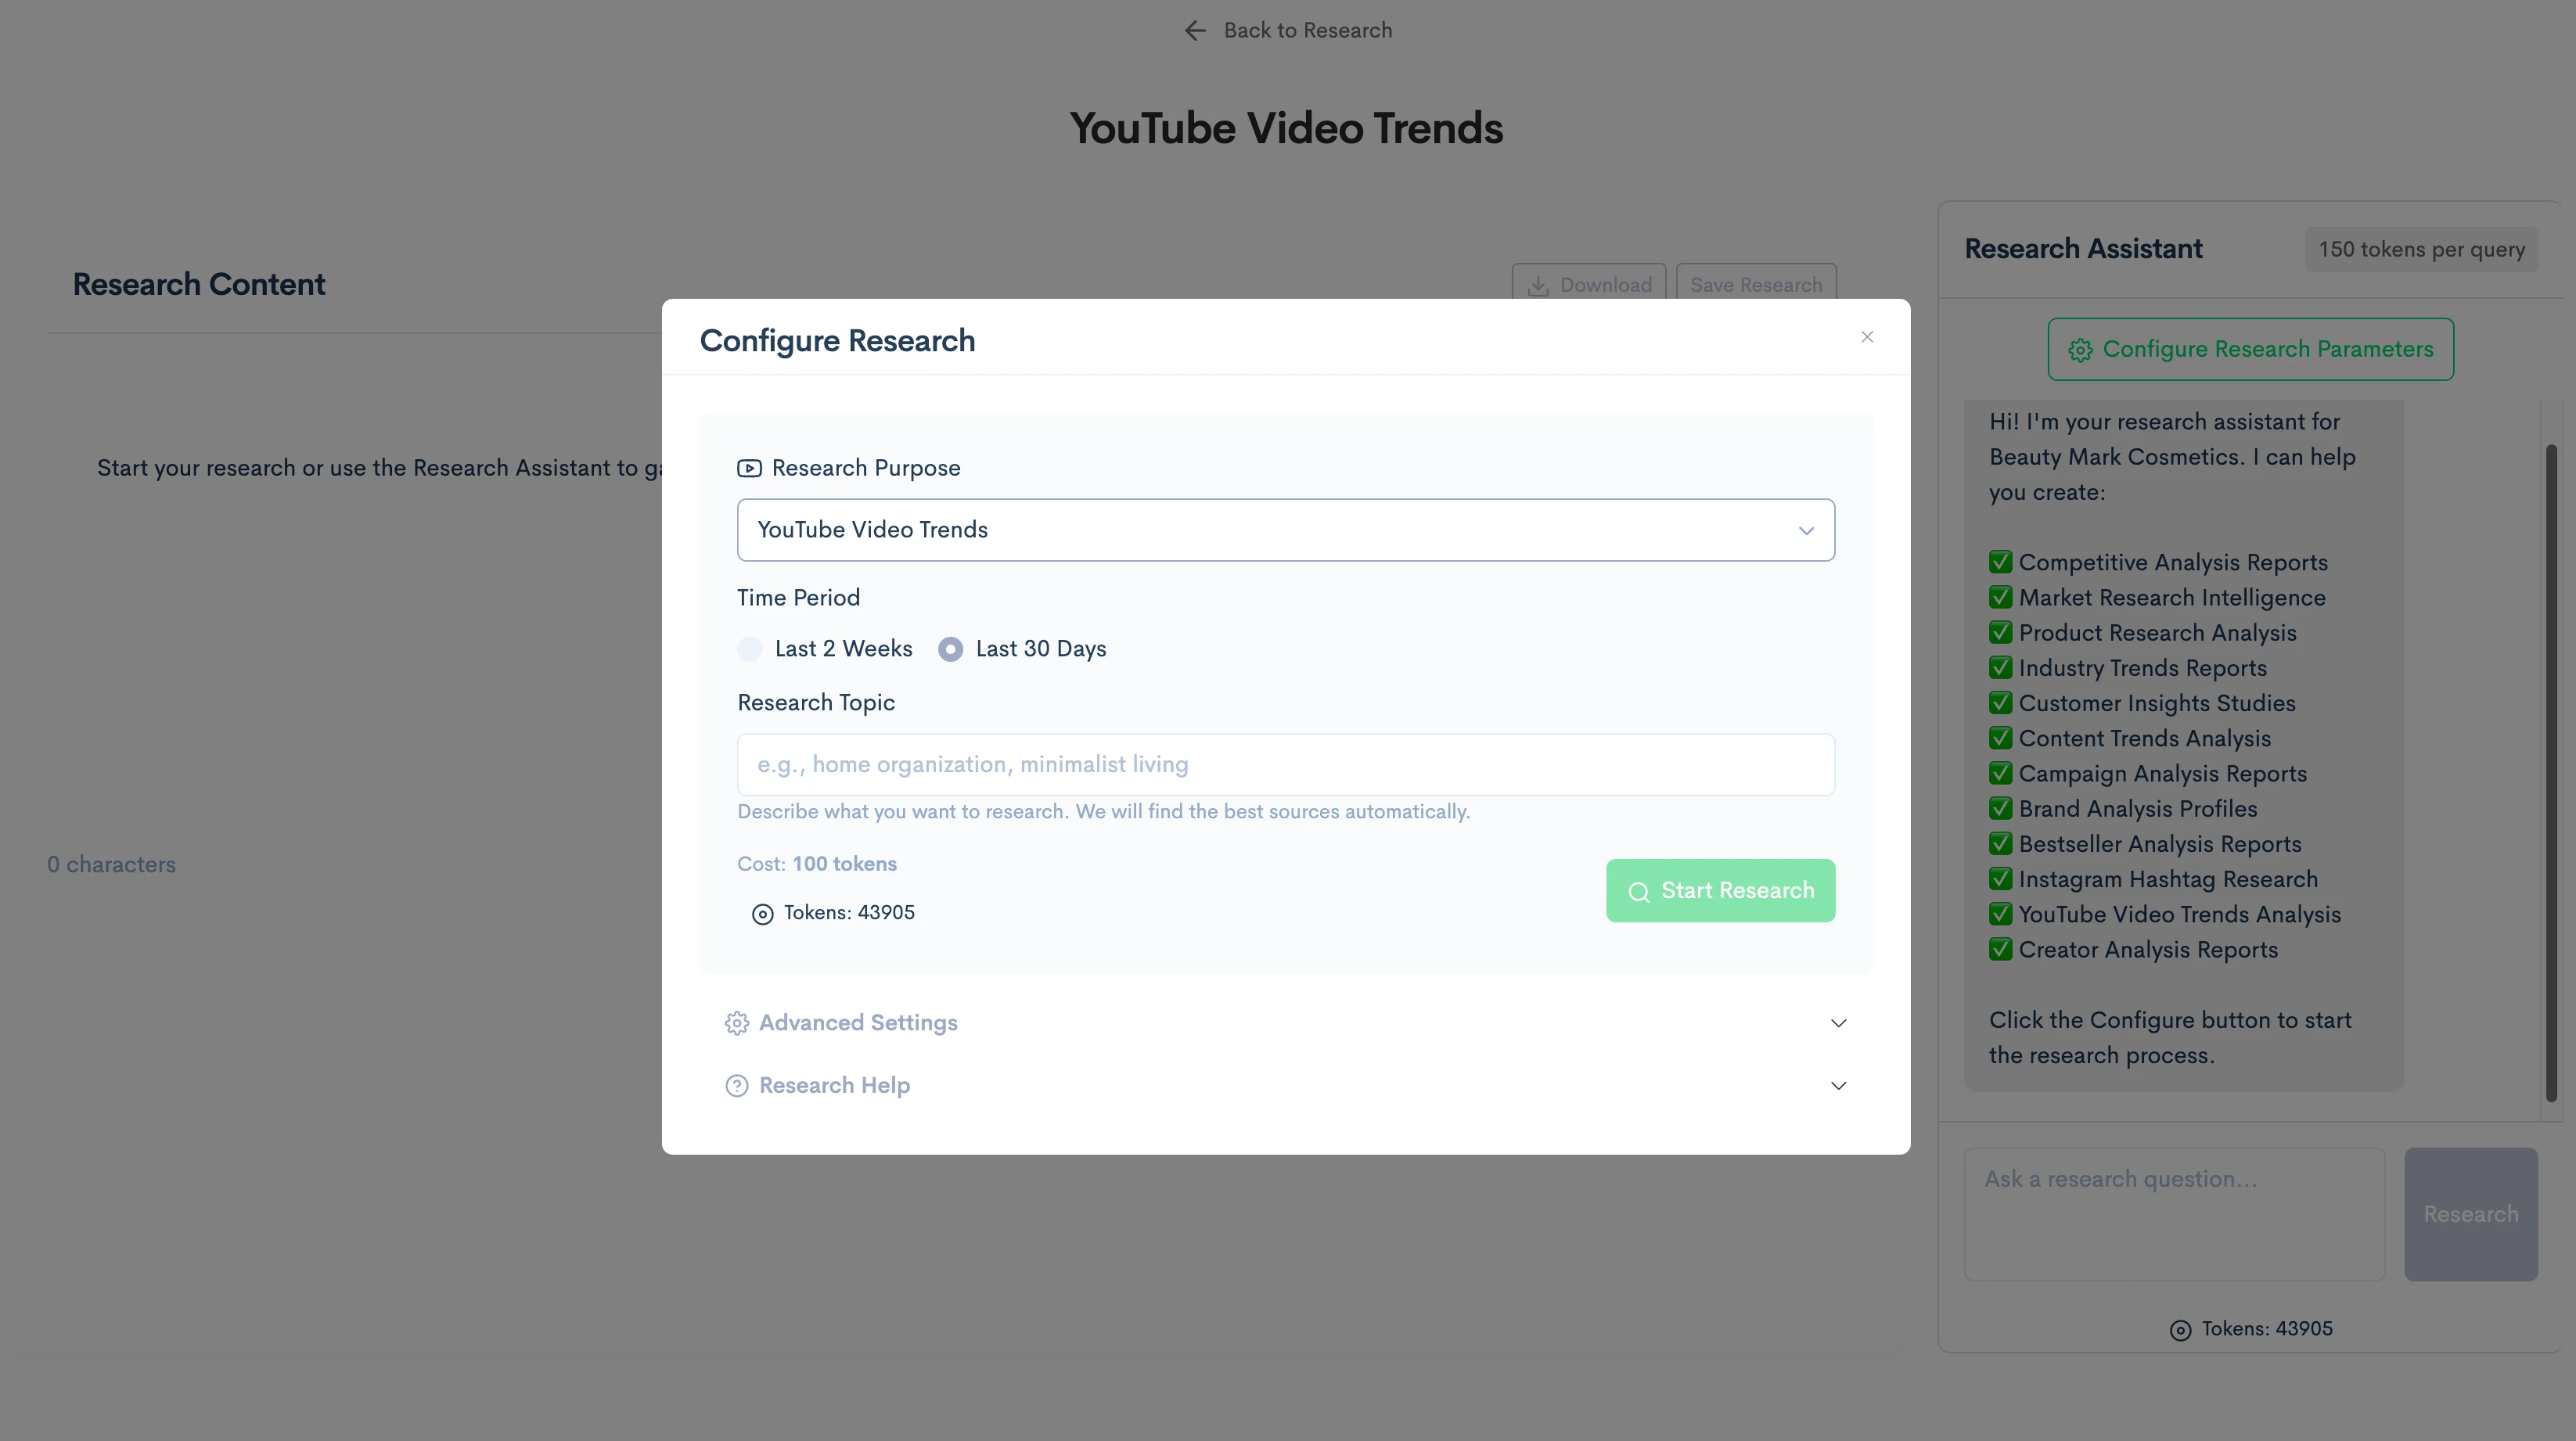This screenshot has height=1441, width=2576.
Task: Click the green checkmark beside Creator Analysis Reports
Action: pos(2000,949)
